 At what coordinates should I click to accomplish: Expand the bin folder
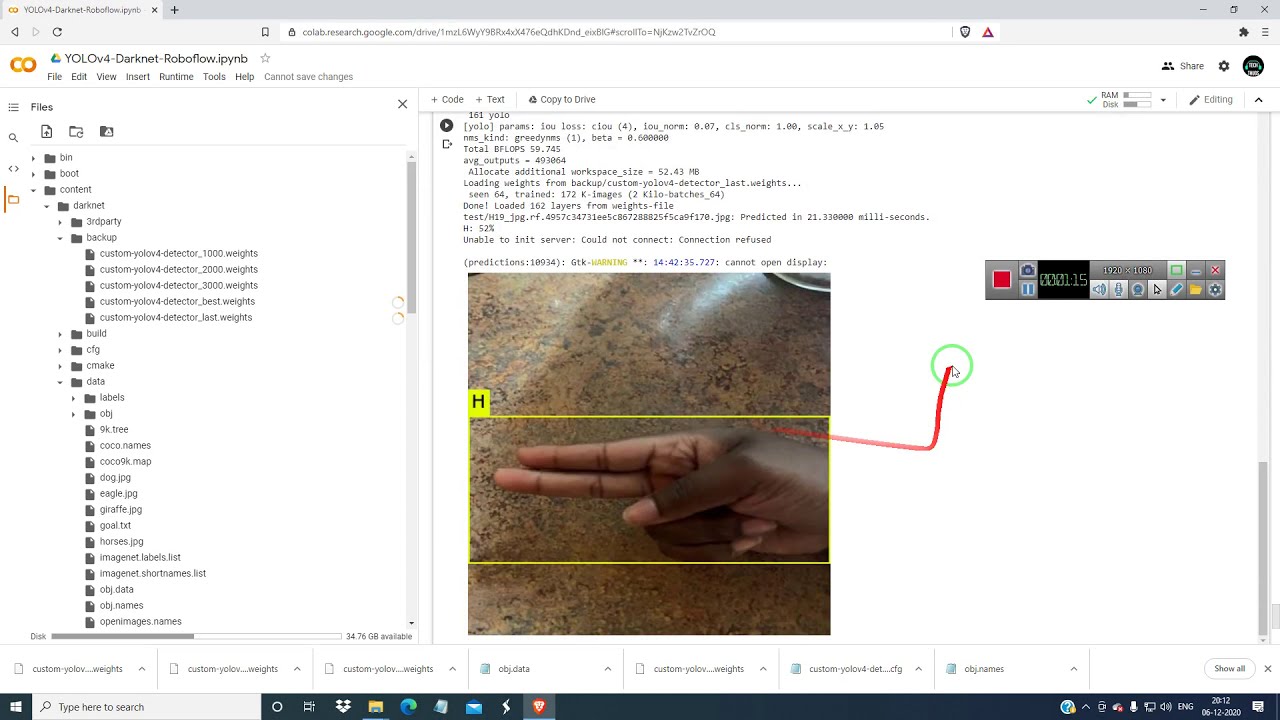click(33, 158)
